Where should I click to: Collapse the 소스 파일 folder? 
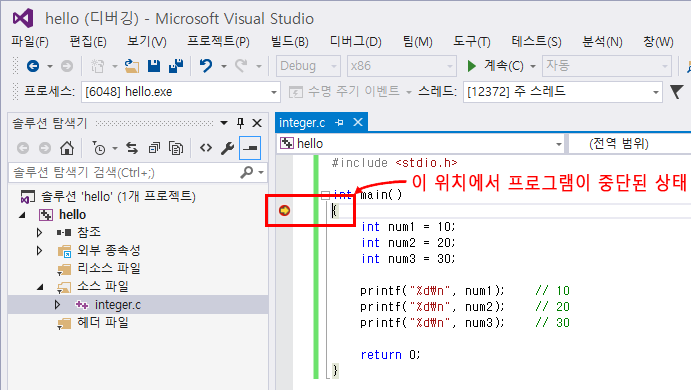coord(40,287)
